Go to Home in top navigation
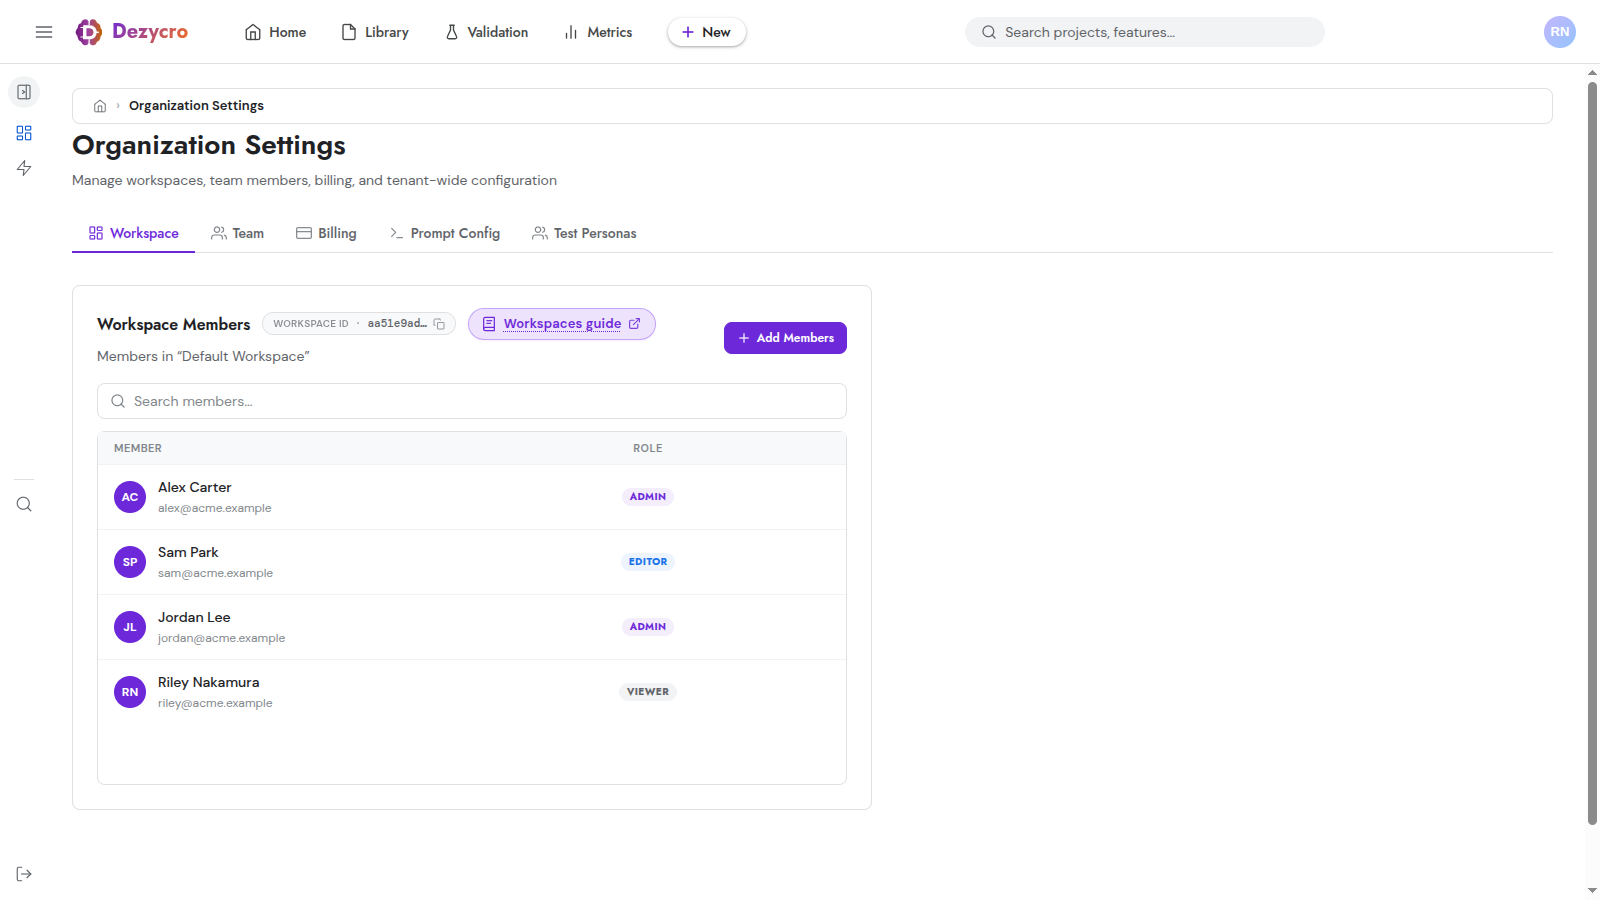 pos(276,32)
